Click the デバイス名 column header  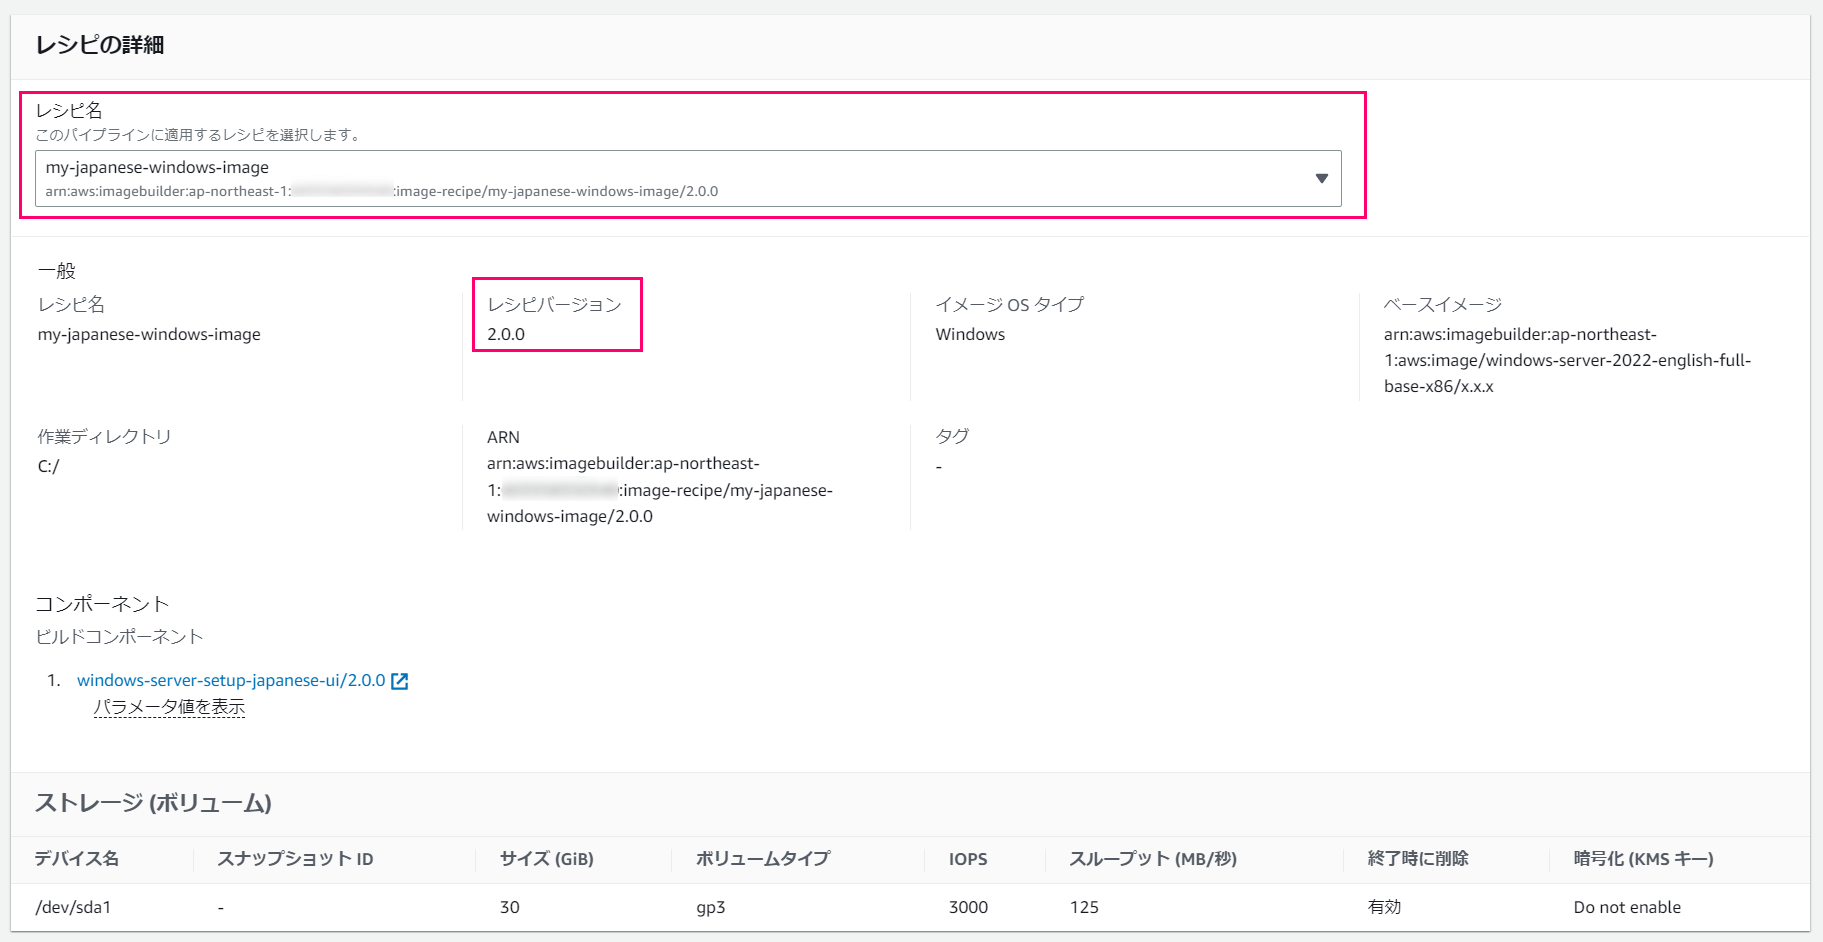pos(77,859)
